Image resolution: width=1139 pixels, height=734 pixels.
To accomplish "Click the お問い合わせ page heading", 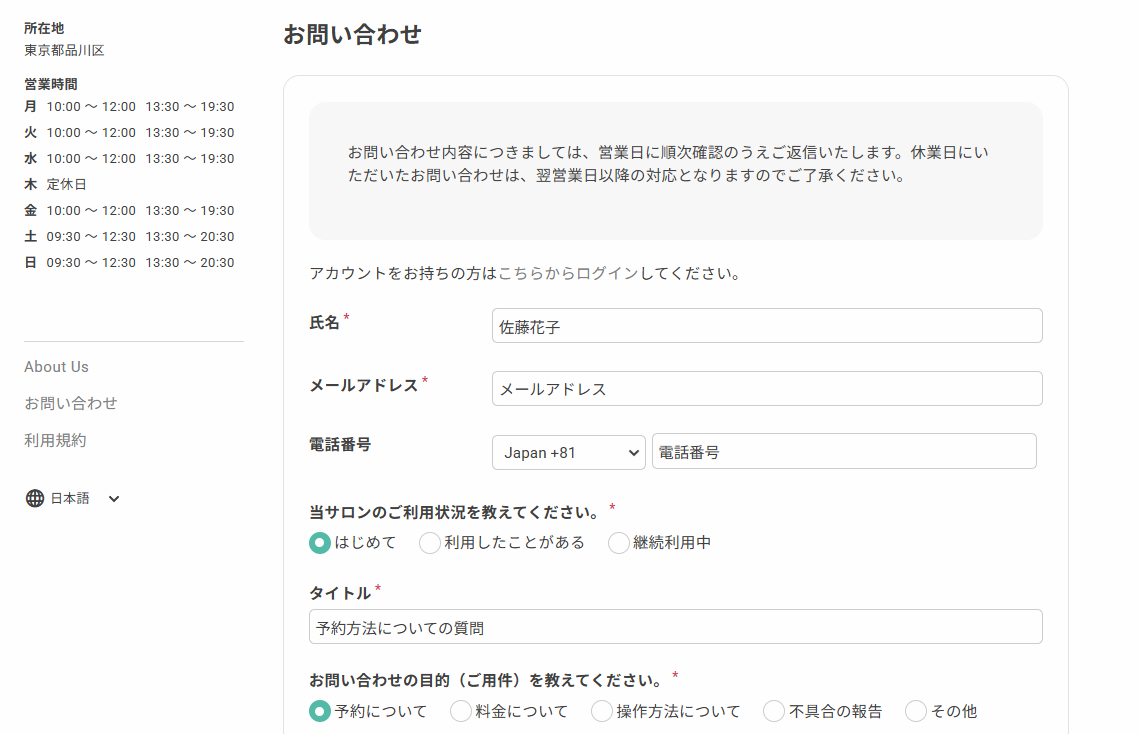I will pos(352,35).
